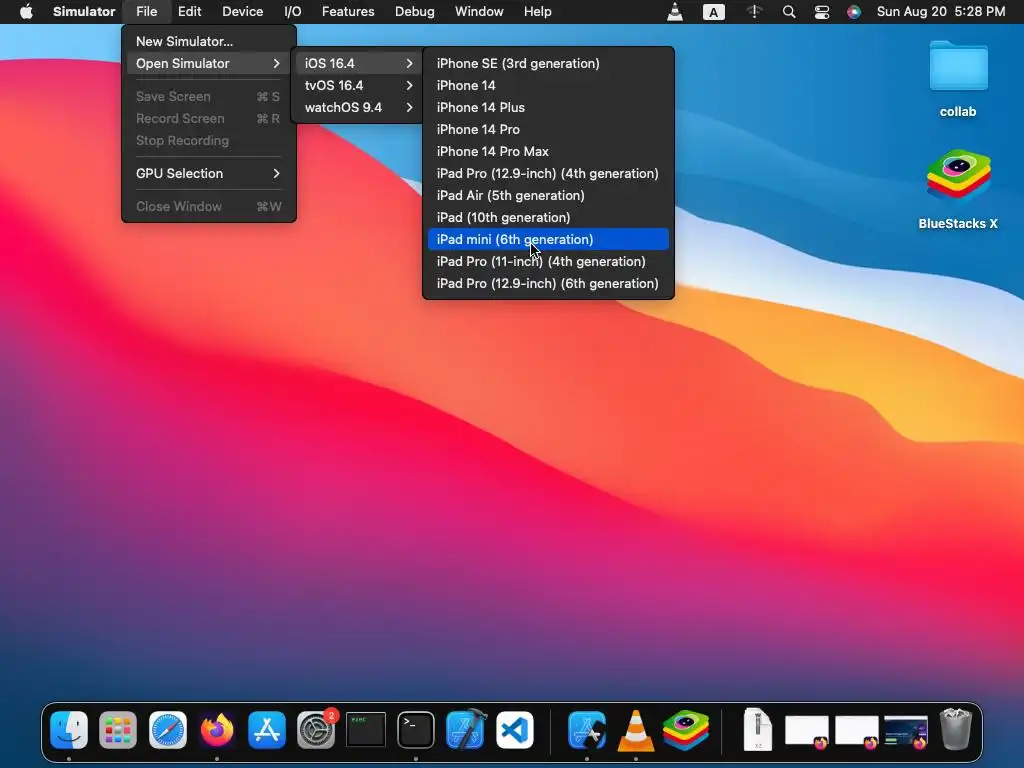Choose New Simulator... from File menu
The image size is (1024, 768).
[209, 41]
